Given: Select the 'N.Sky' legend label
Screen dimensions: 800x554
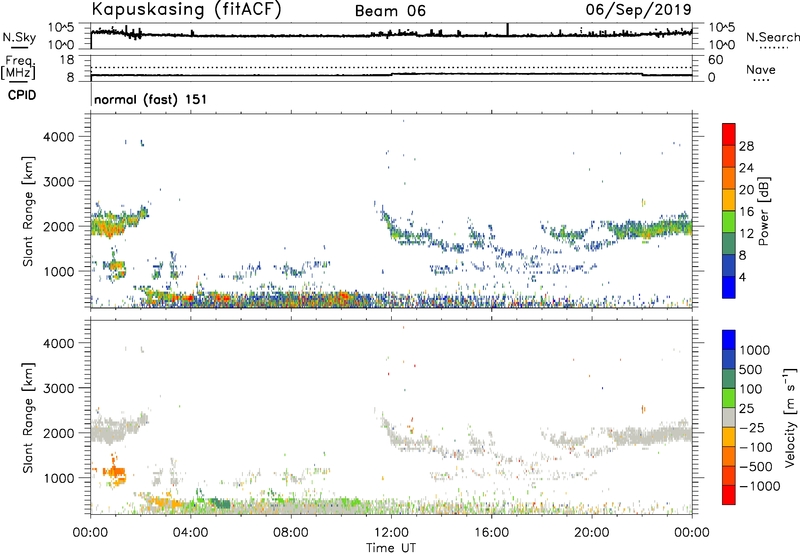Looking at the screenshot, I should [x=19, y=37].
